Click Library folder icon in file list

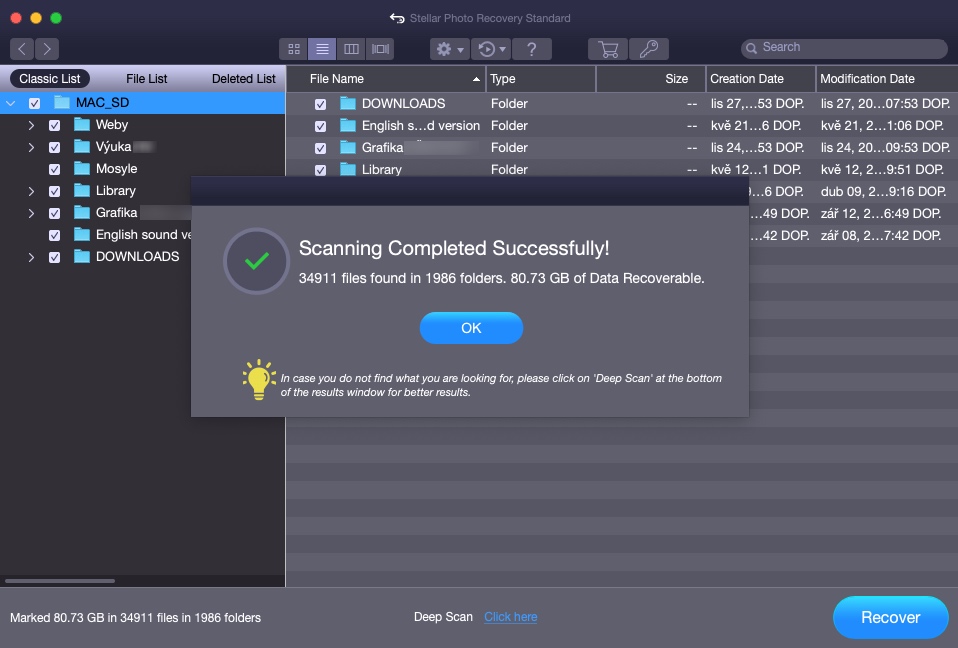coord(348,169)
